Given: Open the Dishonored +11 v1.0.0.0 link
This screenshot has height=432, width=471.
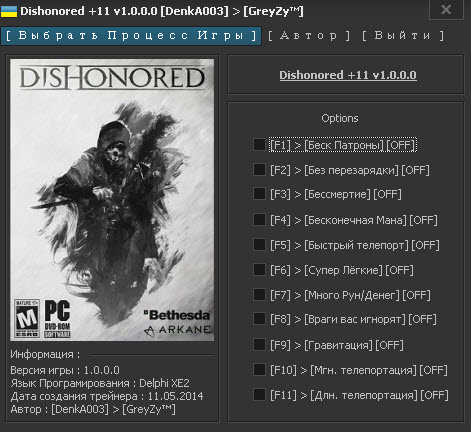Looking at the screenshot, I should tap(348, 75).
